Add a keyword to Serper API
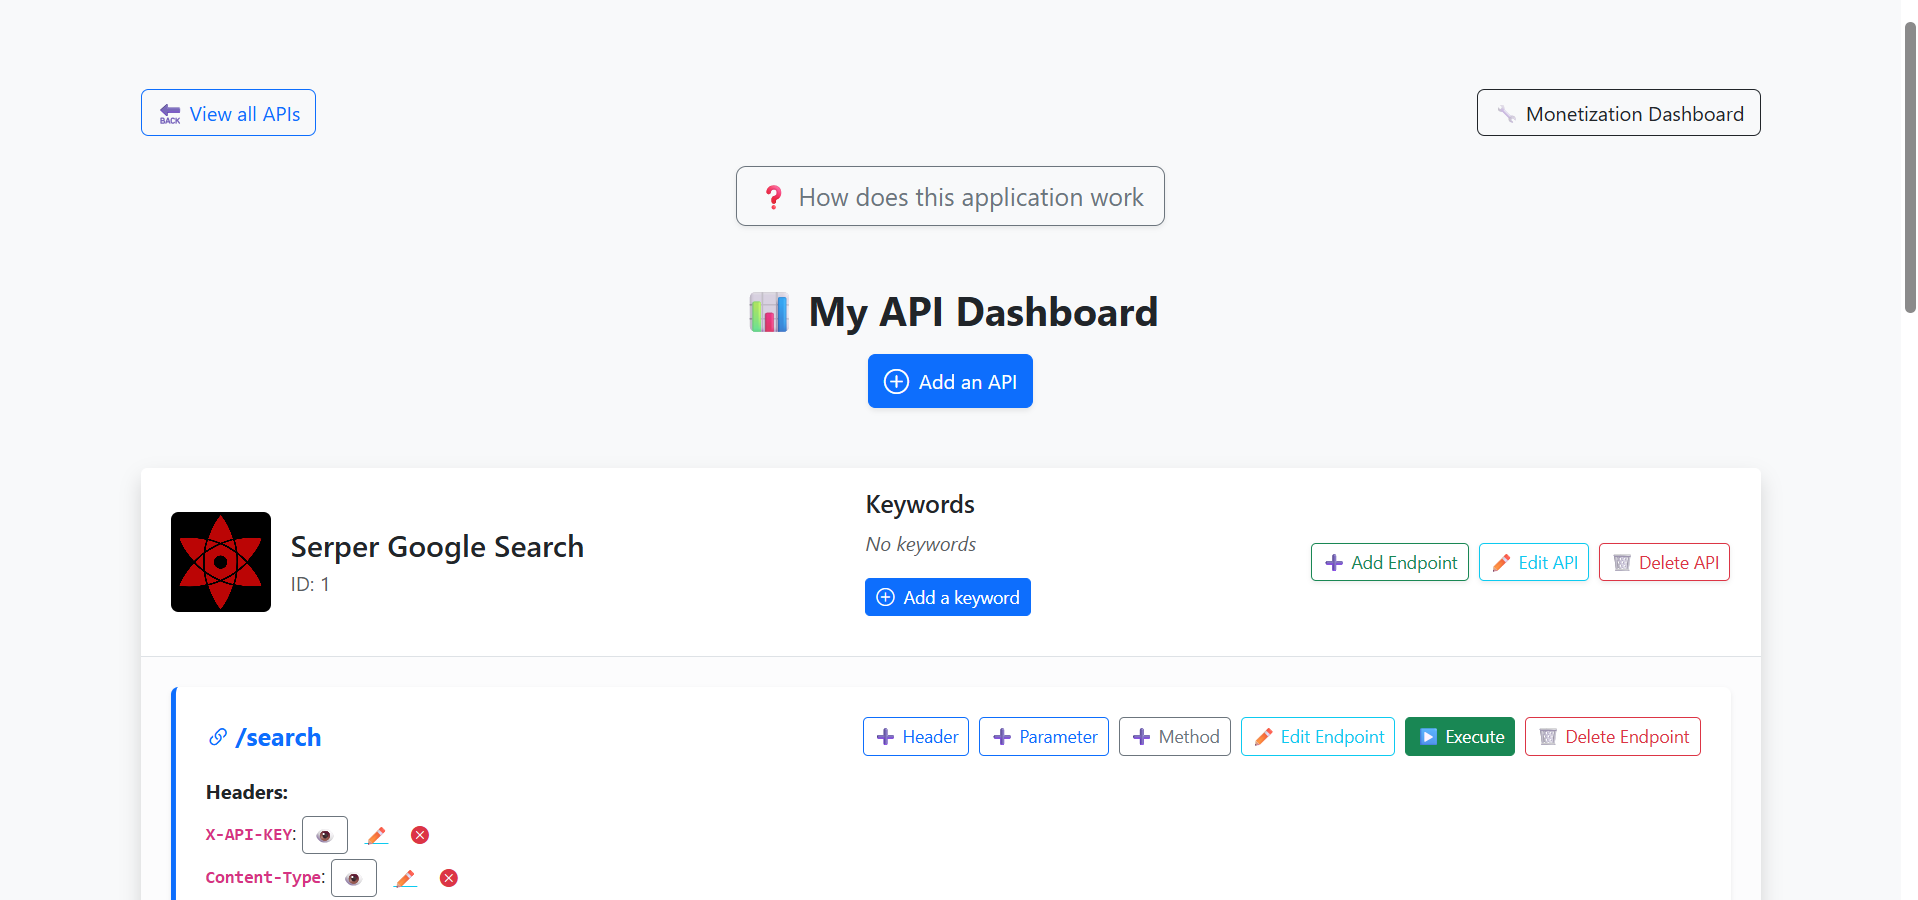The width and height of the screenshot is (1918, 900). pos(947,597)
